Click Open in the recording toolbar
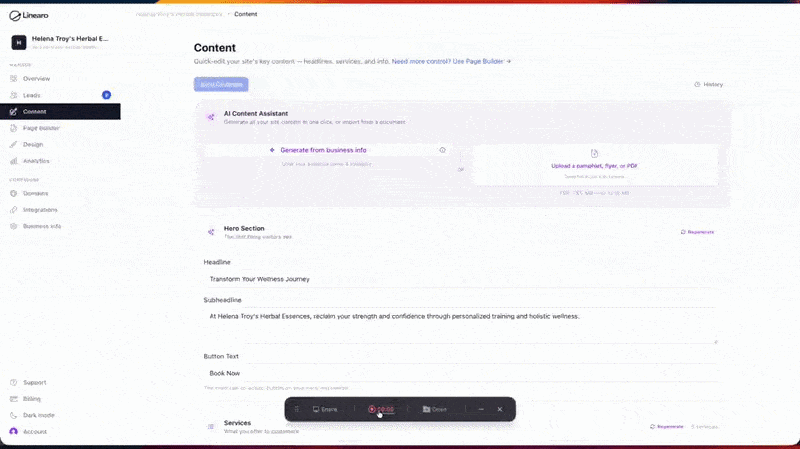Viewport: 800px width, 449px height. [x=435, y=409]
